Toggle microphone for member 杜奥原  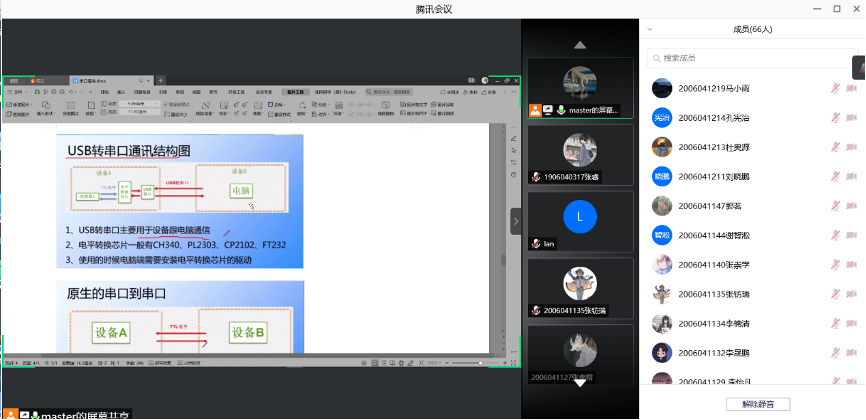pyautogui.click(x=835, y=148)
